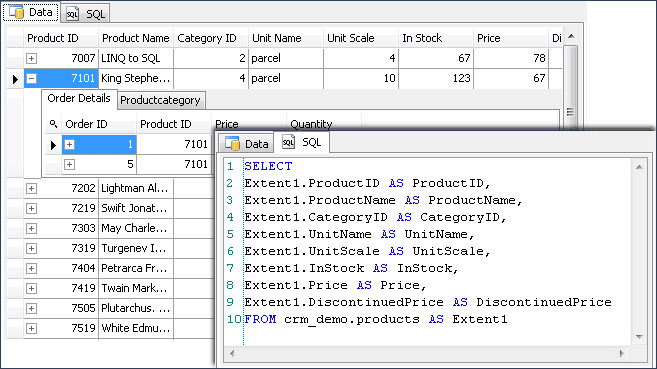Select product name cell 'Twain Mark...'
657x369 pixels.
point(136,289)
